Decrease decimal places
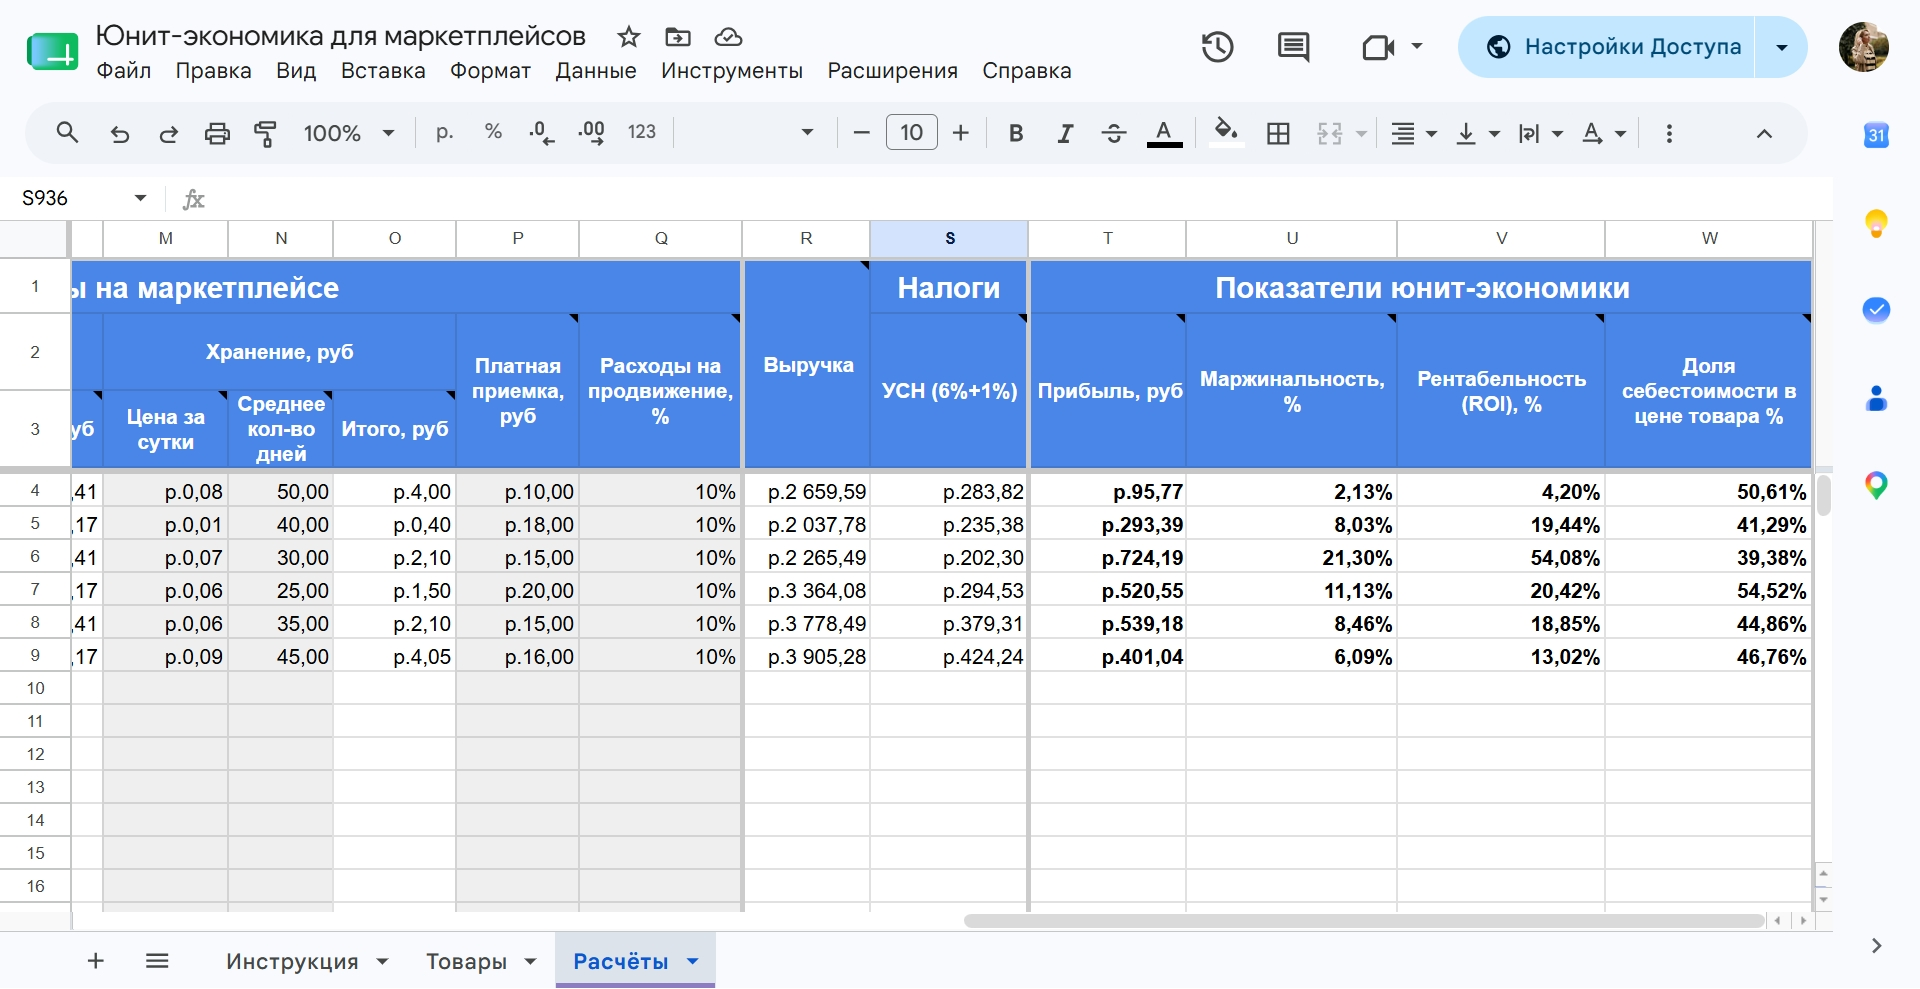Image resolution: width=1920 pixels, height=989 pixels. [x=541, y=133]
